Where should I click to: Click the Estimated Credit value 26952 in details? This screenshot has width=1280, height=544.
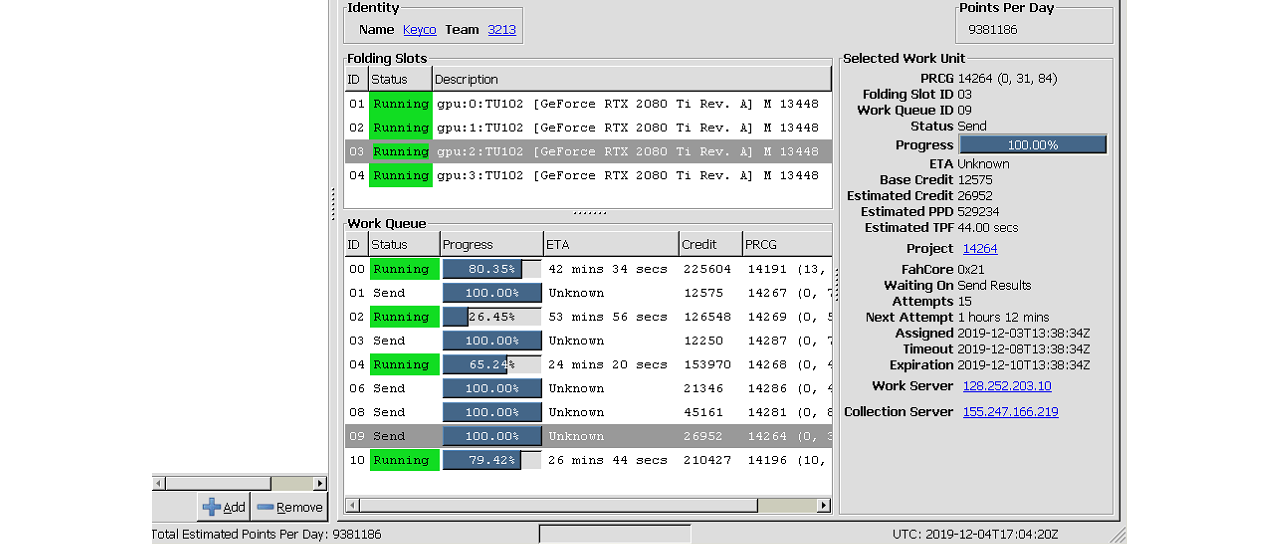(976, 196)
